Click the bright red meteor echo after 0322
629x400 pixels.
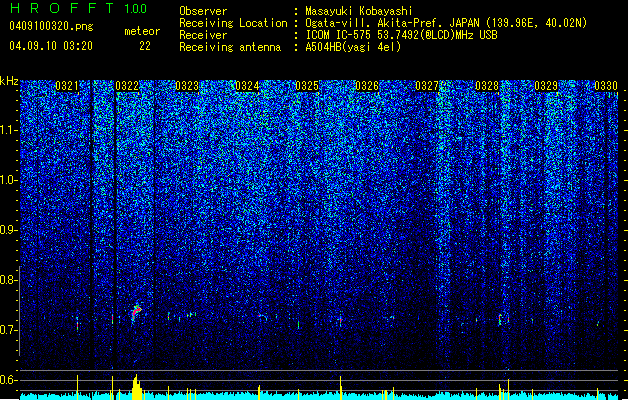(x=136, y=312)
